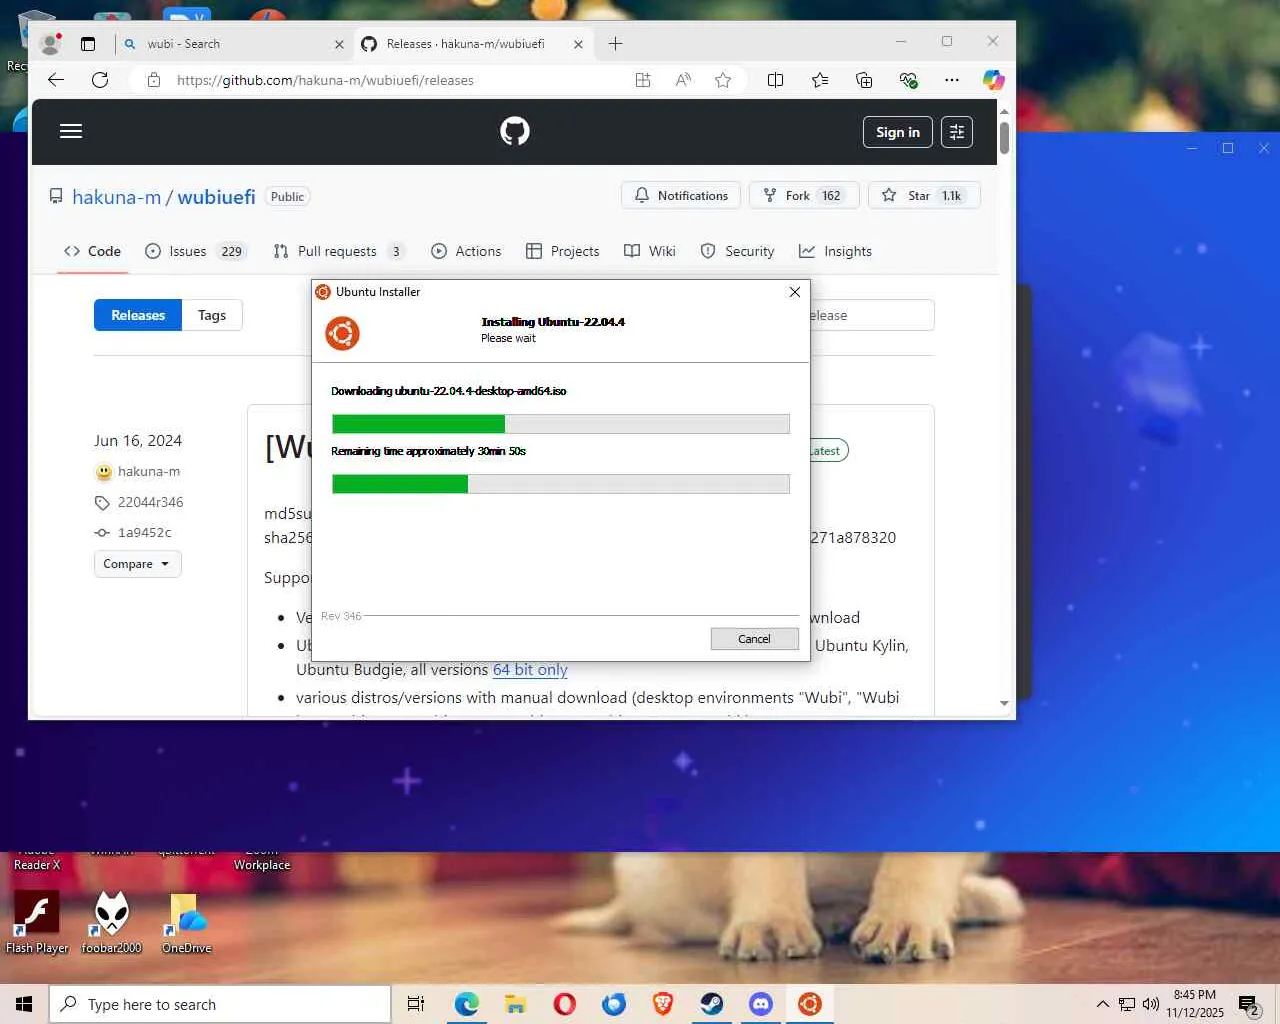Refresh the GitHub releases page

(x=100, y=80)
